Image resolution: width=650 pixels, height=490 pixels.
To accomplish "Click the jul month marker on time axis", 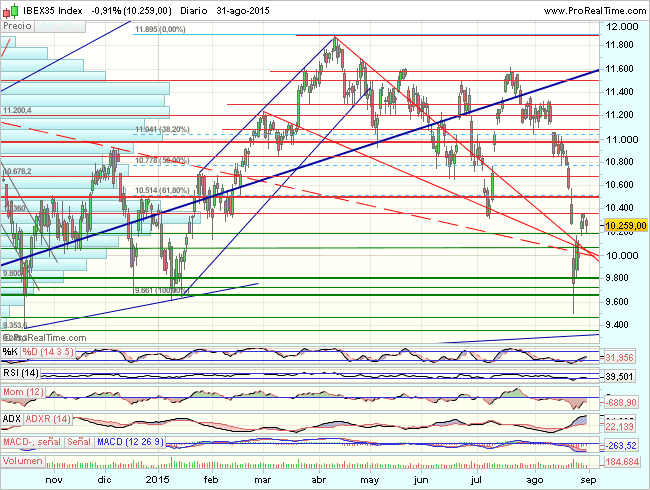I will (x=477, y=480).
